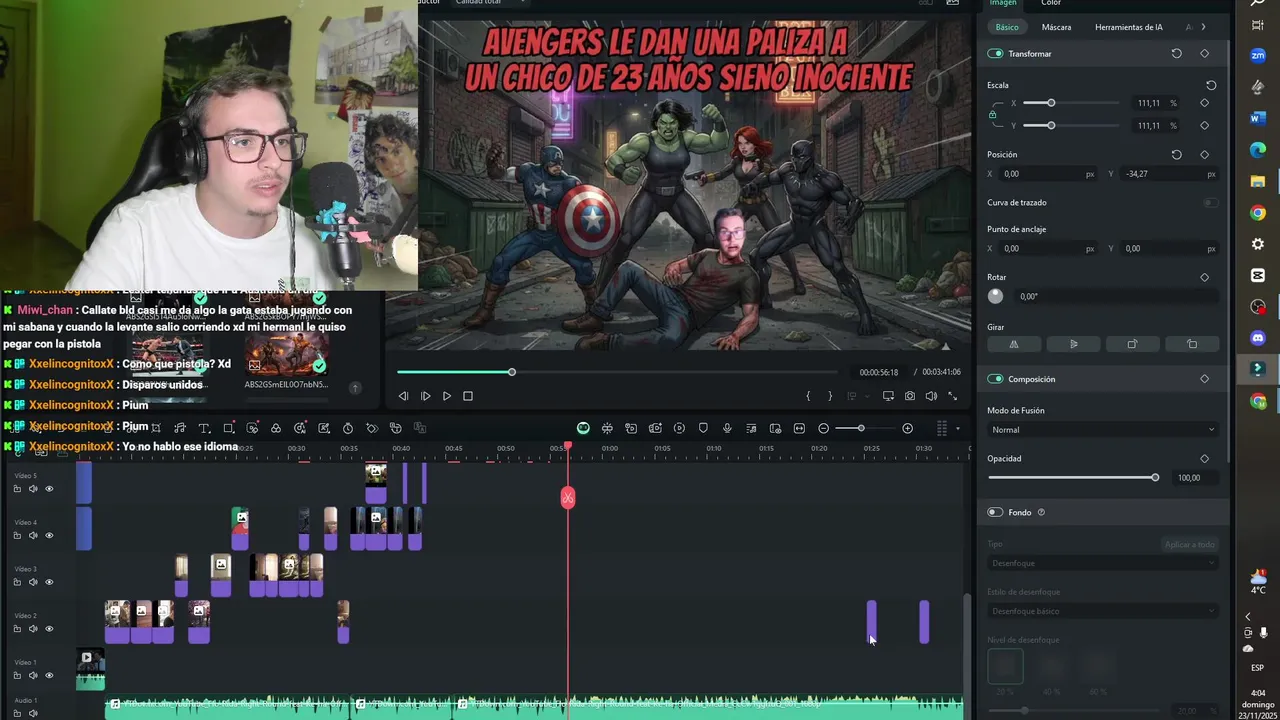
Task: Set mark out point with right brace
Action: click(829, 396)
